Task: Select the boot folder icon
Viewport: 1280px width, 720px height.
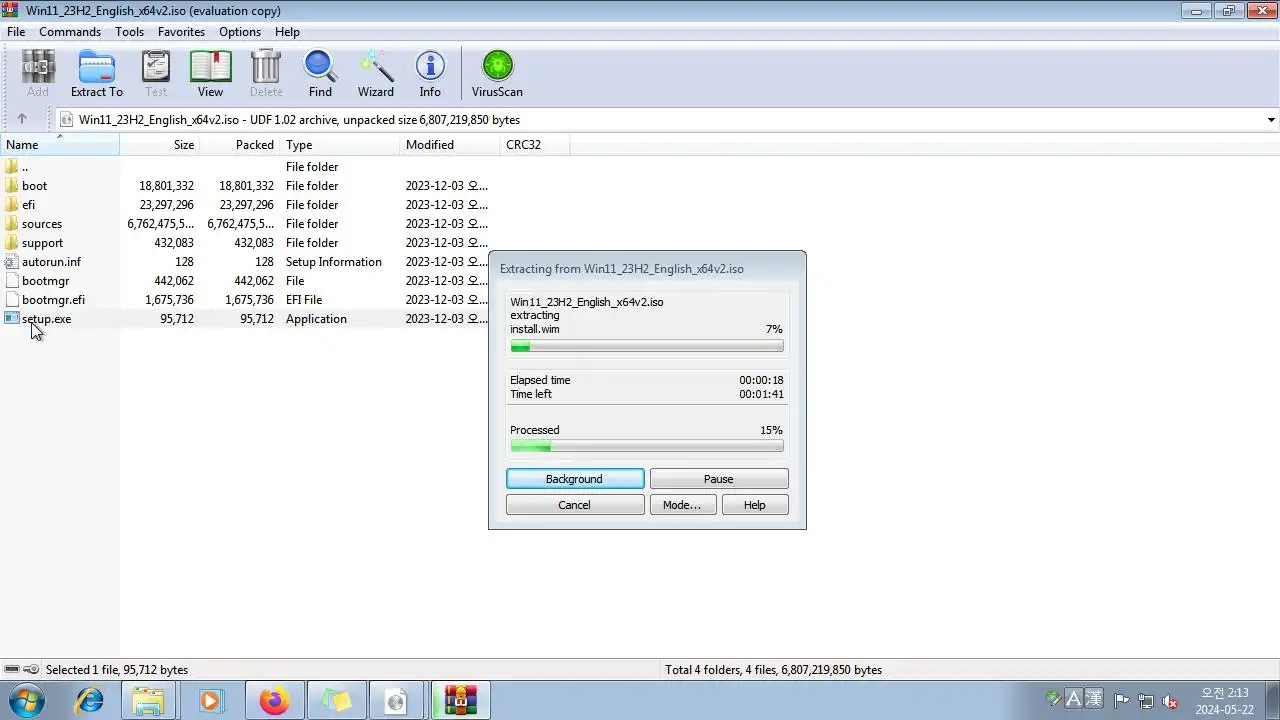Action: click(x=12, y=185)
